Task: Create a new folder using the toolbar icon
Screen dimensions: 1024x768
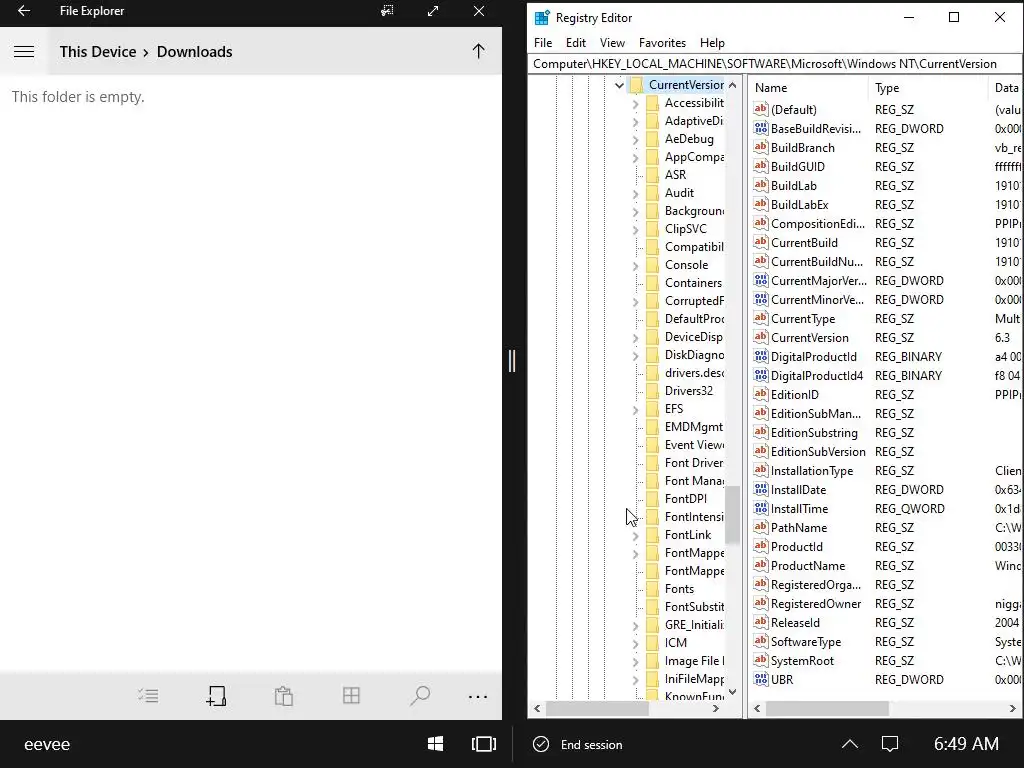Action: click(216, 696)
